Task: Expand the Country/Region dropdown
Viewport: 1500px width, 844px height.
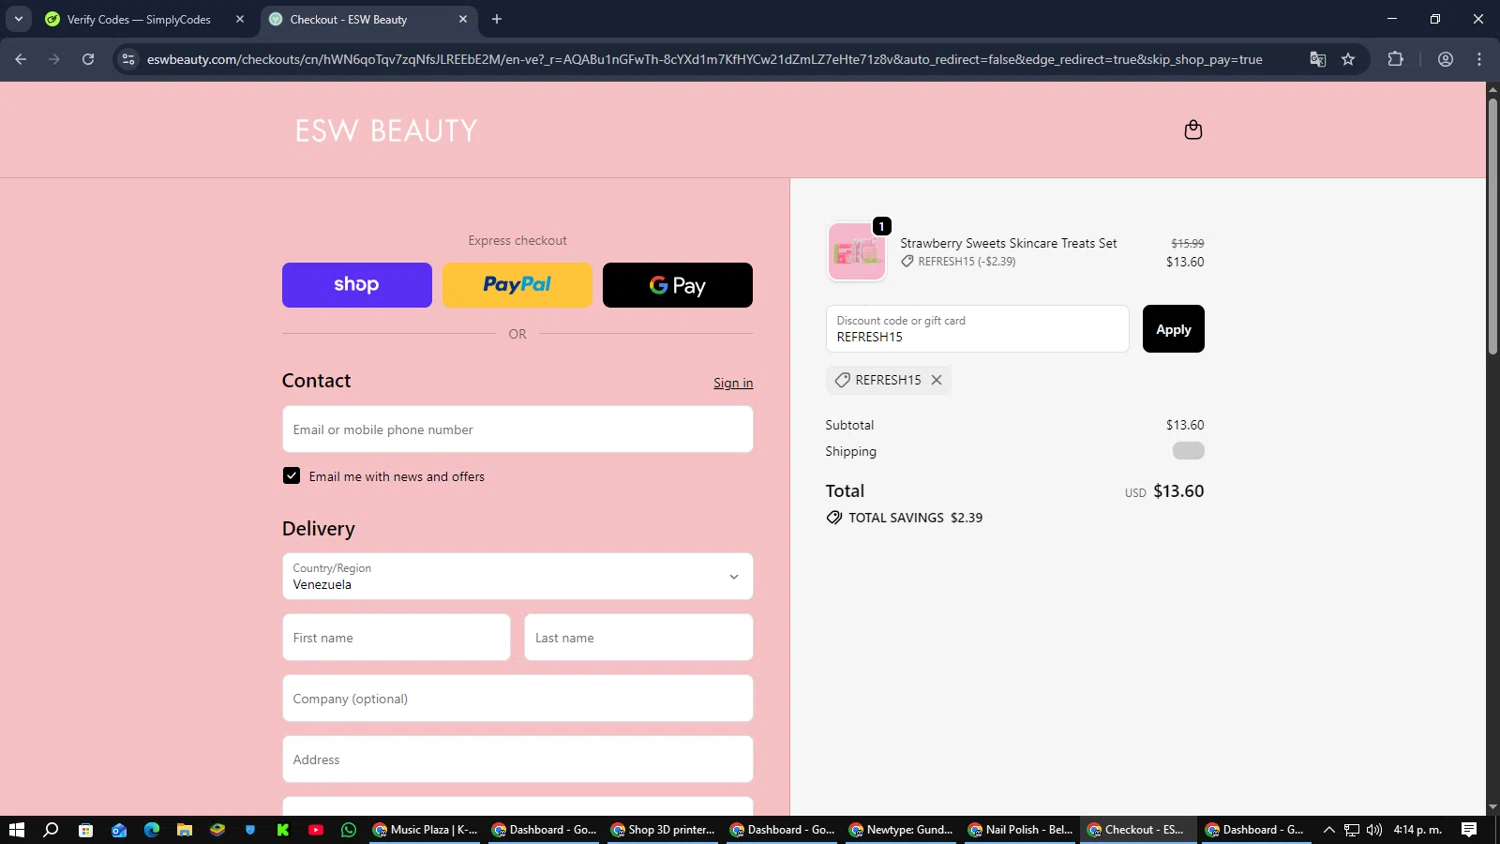Action: point(517,576)
